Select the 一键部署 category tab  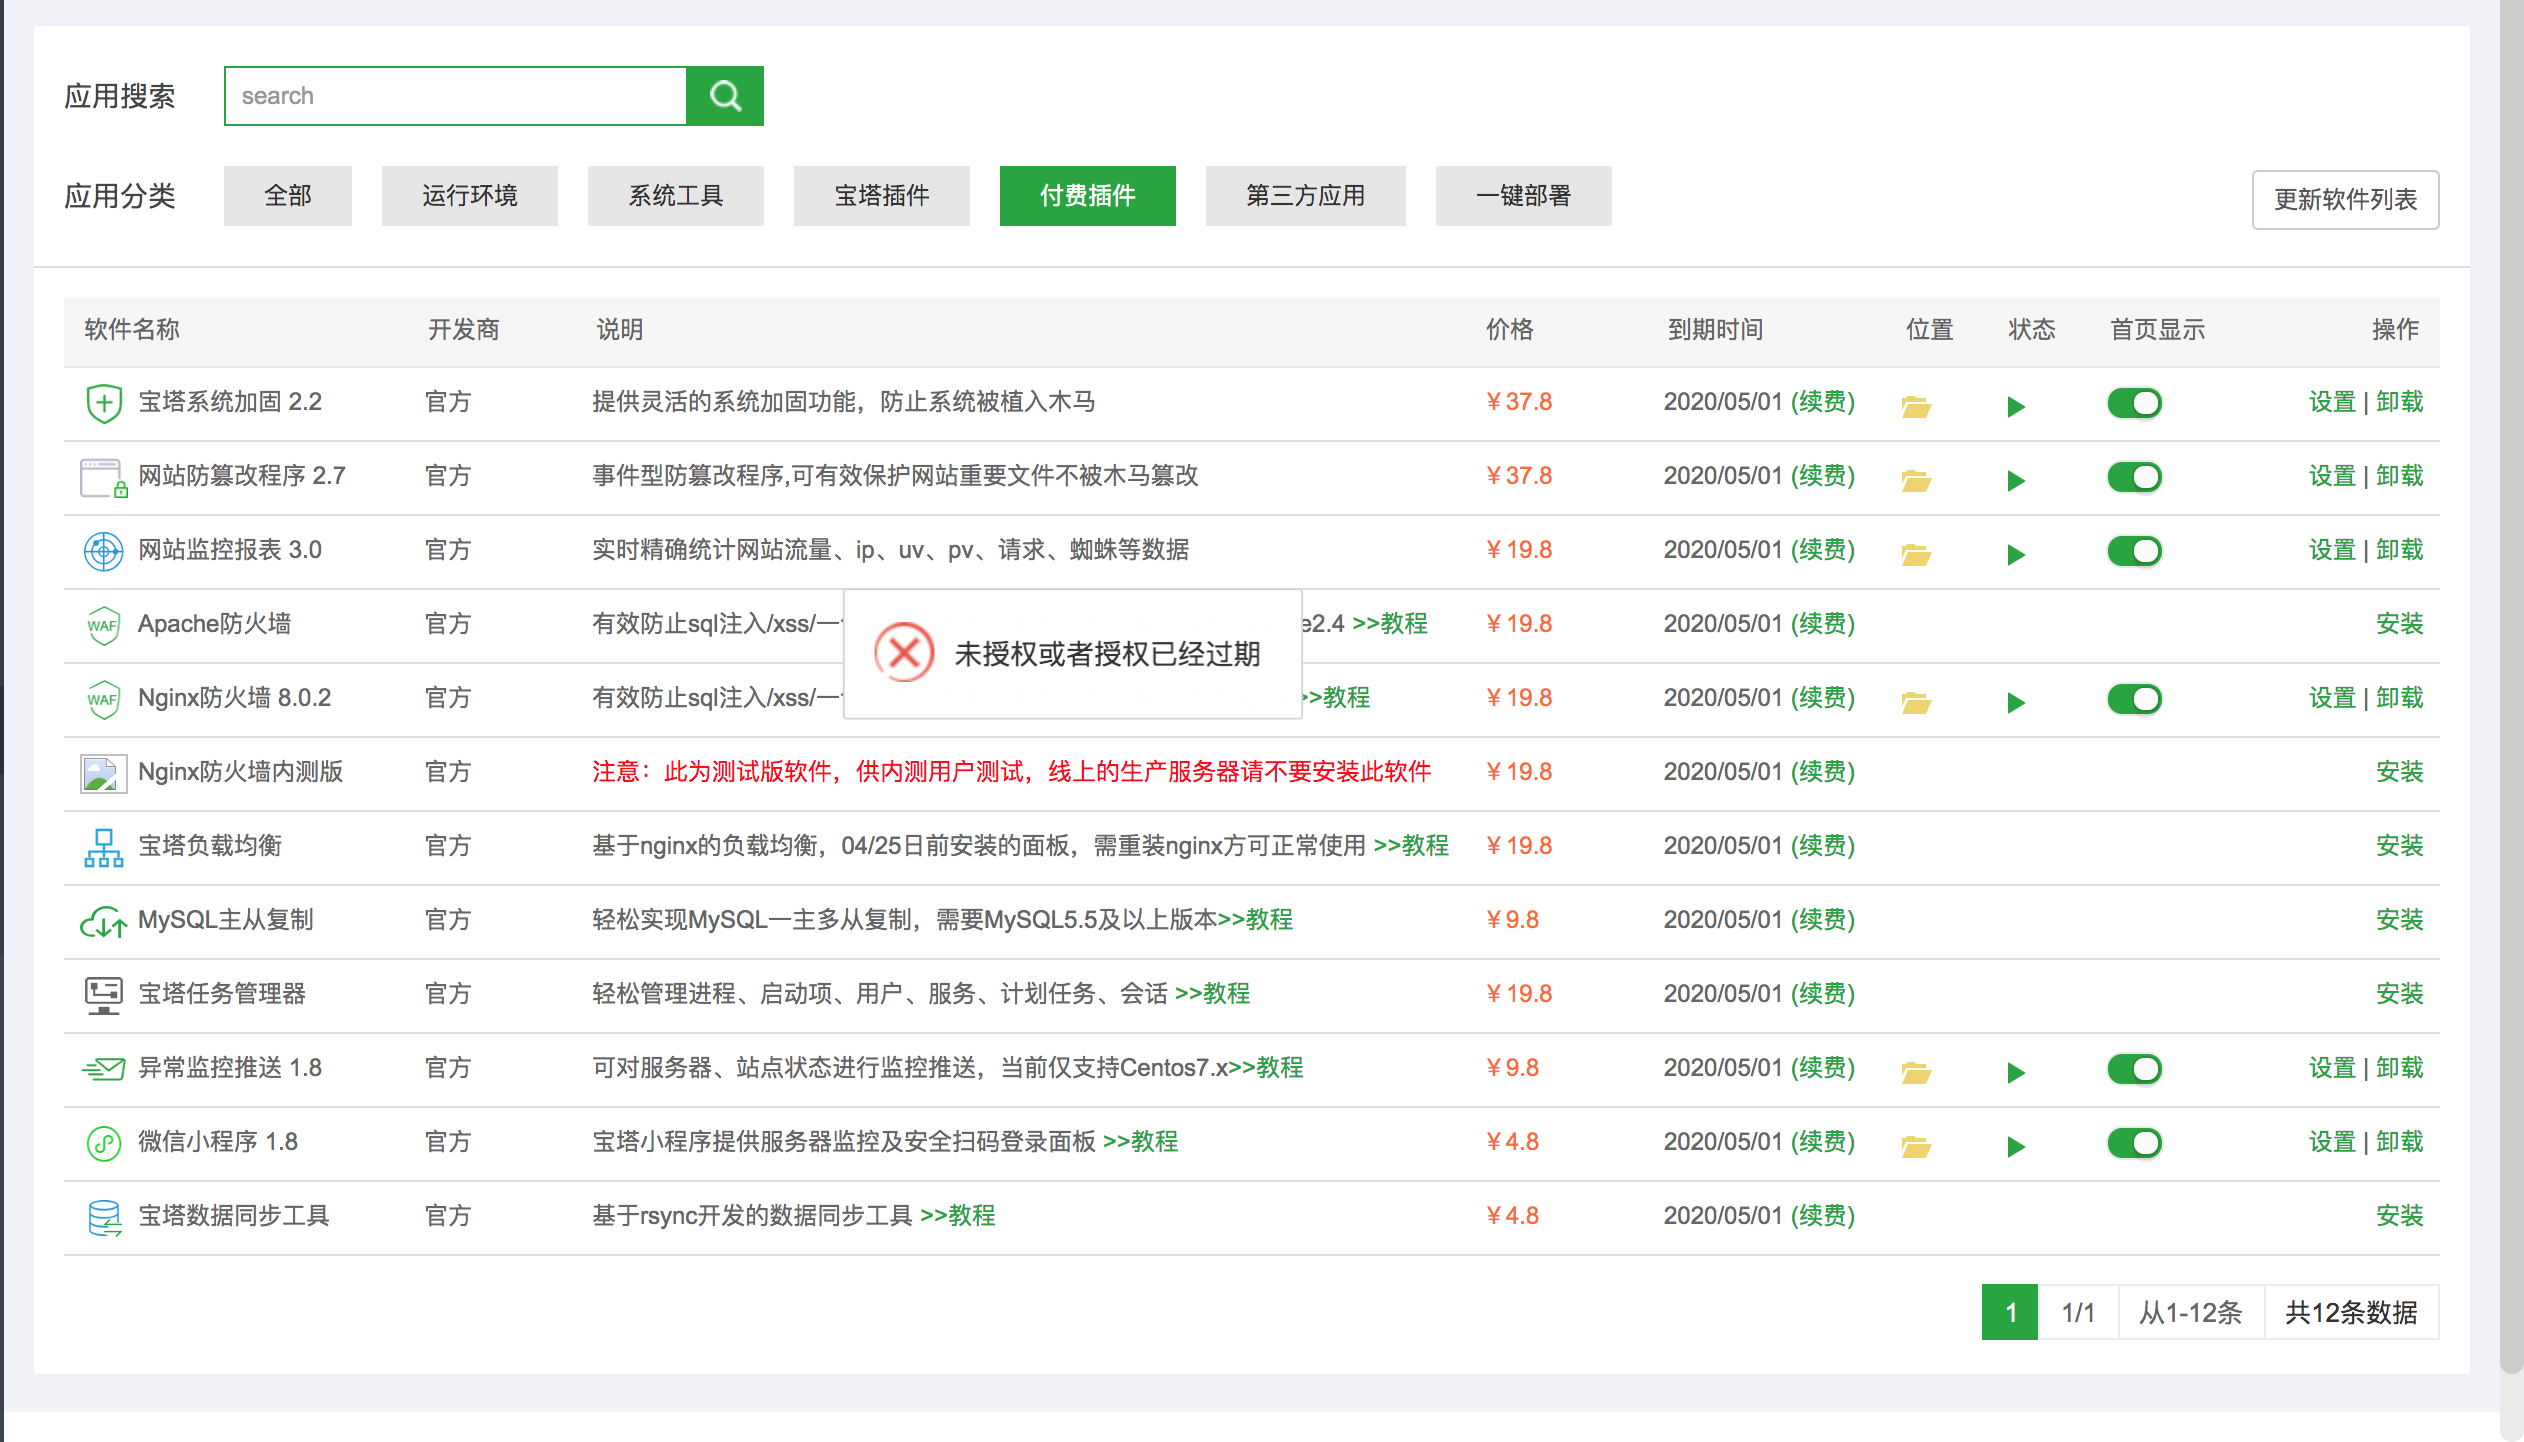[1524, 196]
